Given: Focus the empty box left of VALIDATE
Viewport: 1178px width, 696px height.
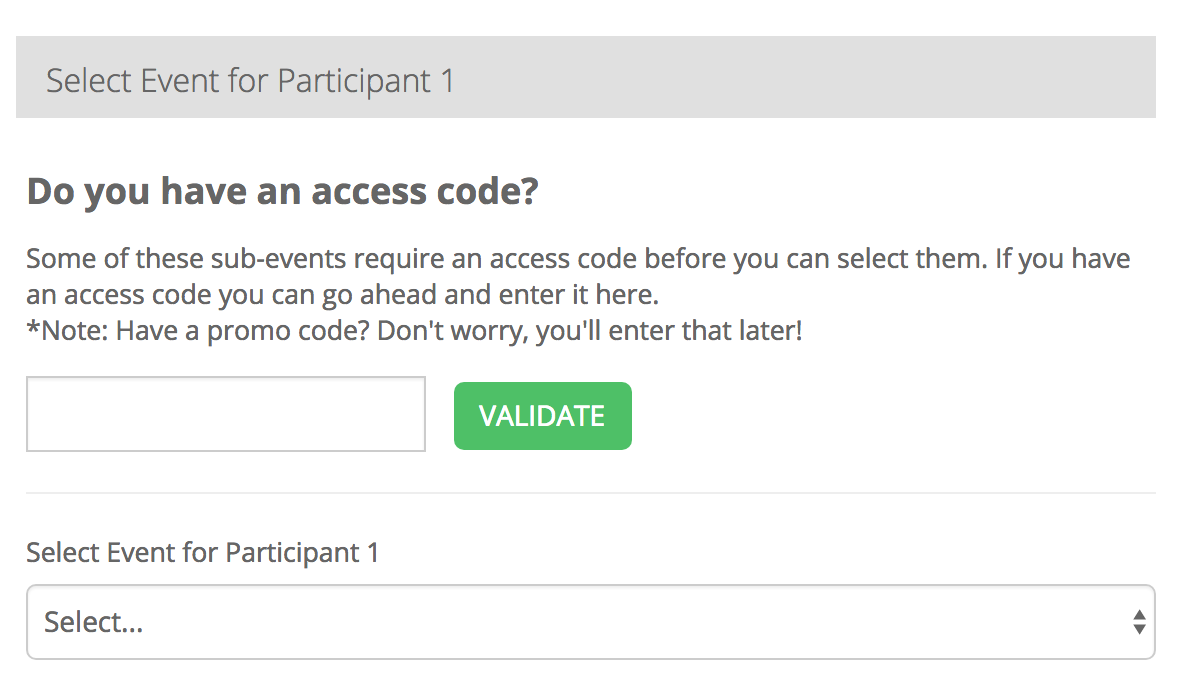Looking at the screenshot, I should (x=226, y=414).
